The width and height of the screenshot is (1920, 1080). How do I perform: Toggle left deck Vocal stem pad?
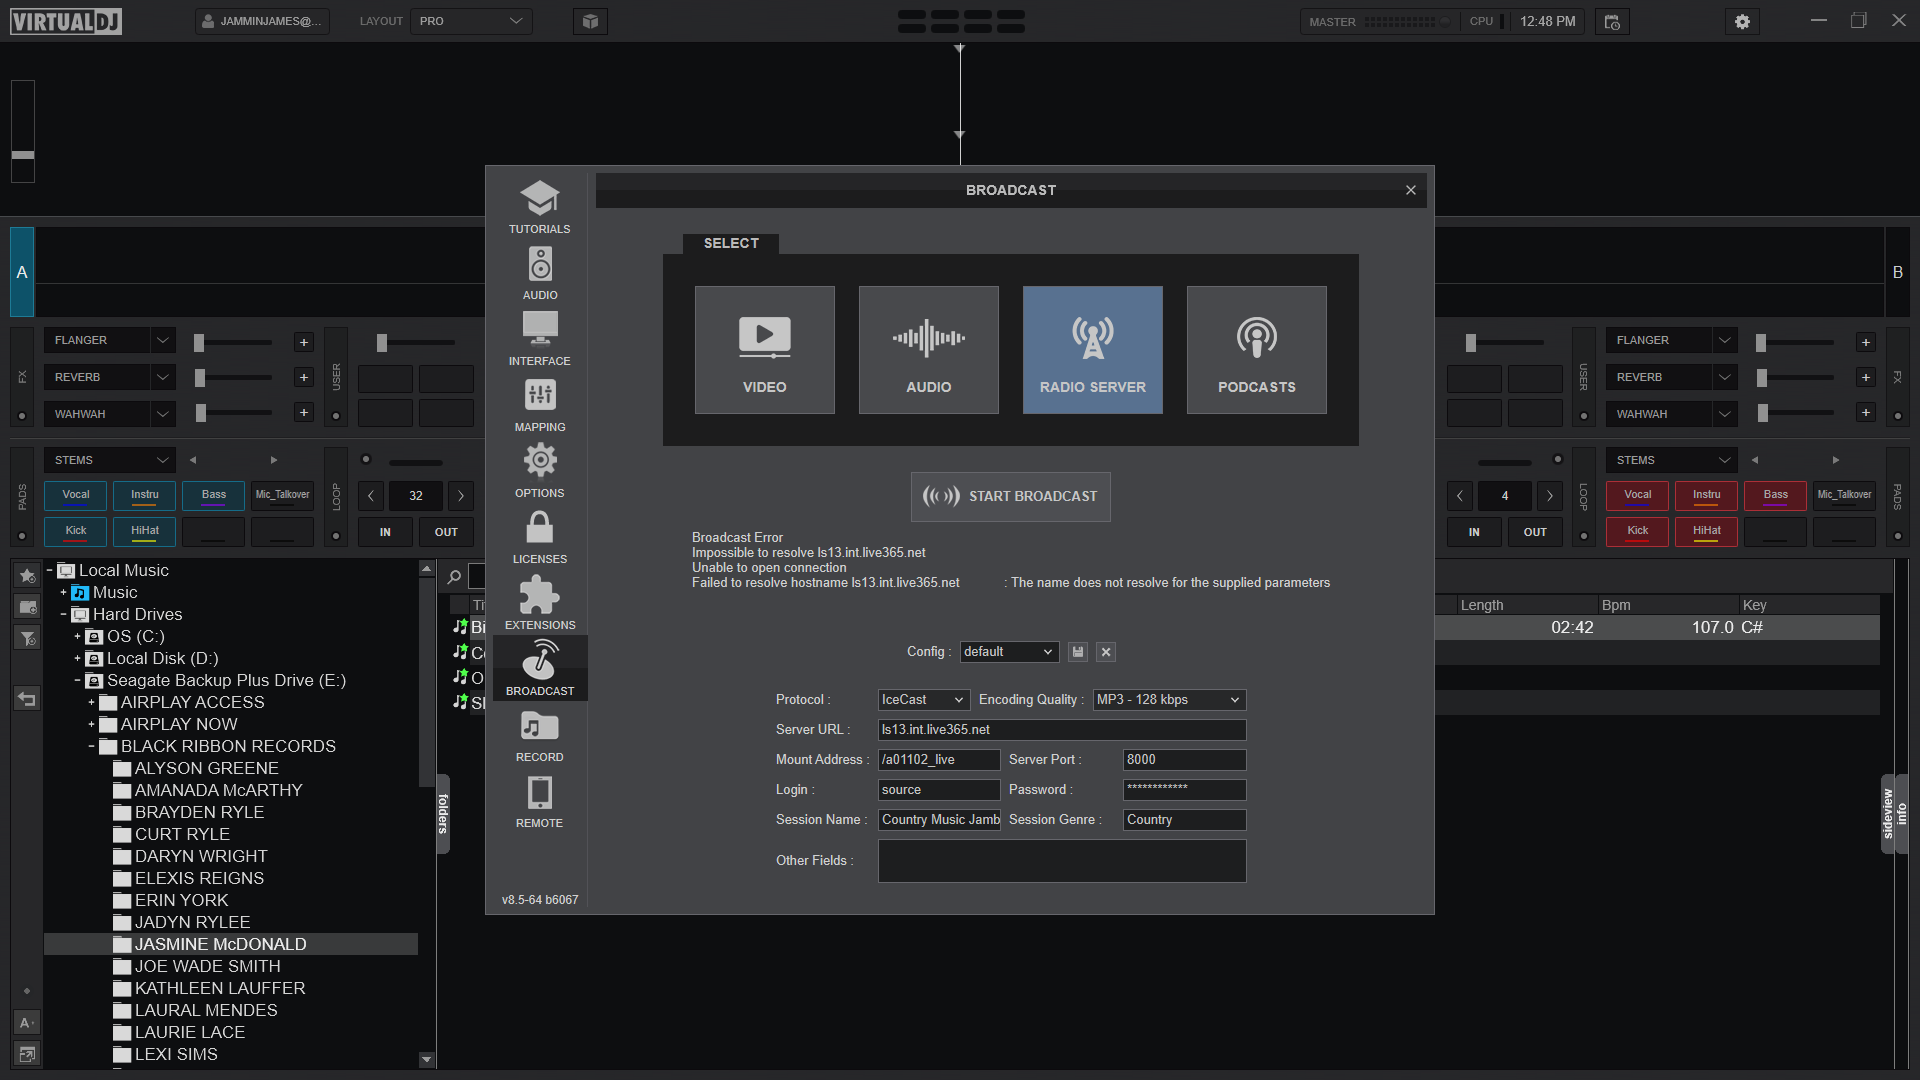76,495
